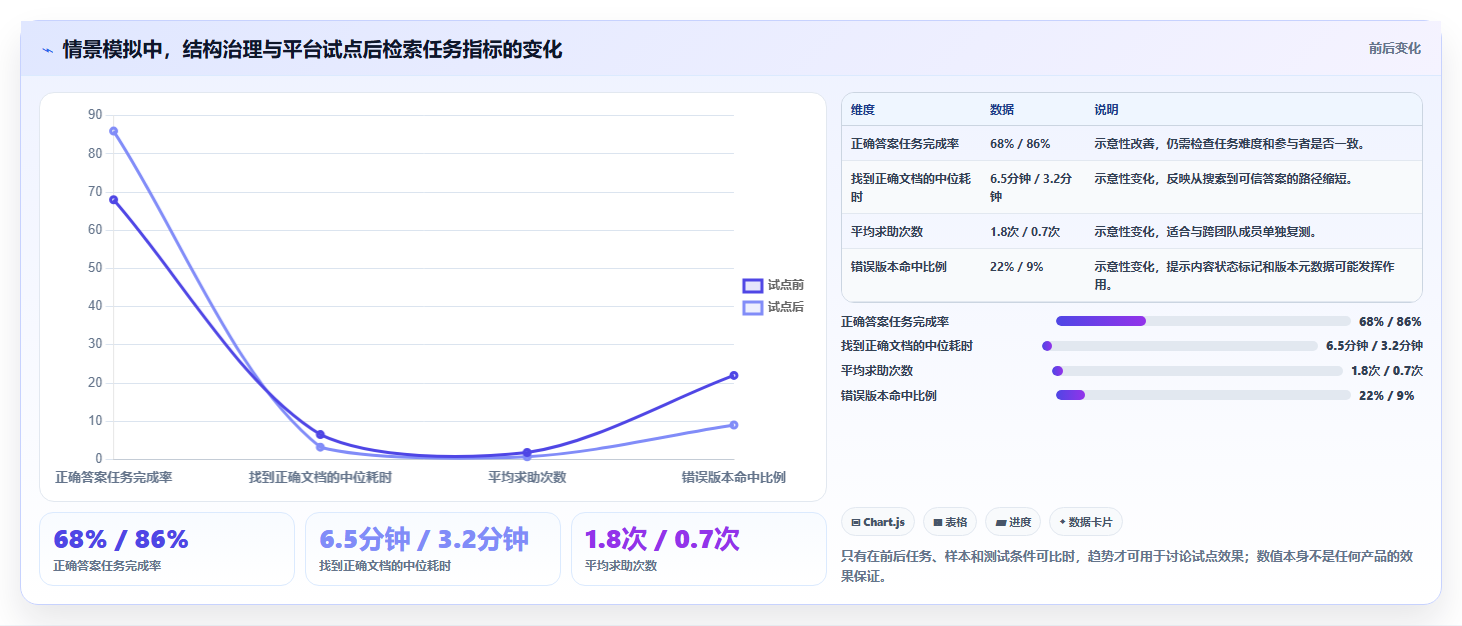1462x626 pixels.
Task: Open the 6.5分钟 / 3.2分钟 stat card
Action: click(x=433, y=549)
